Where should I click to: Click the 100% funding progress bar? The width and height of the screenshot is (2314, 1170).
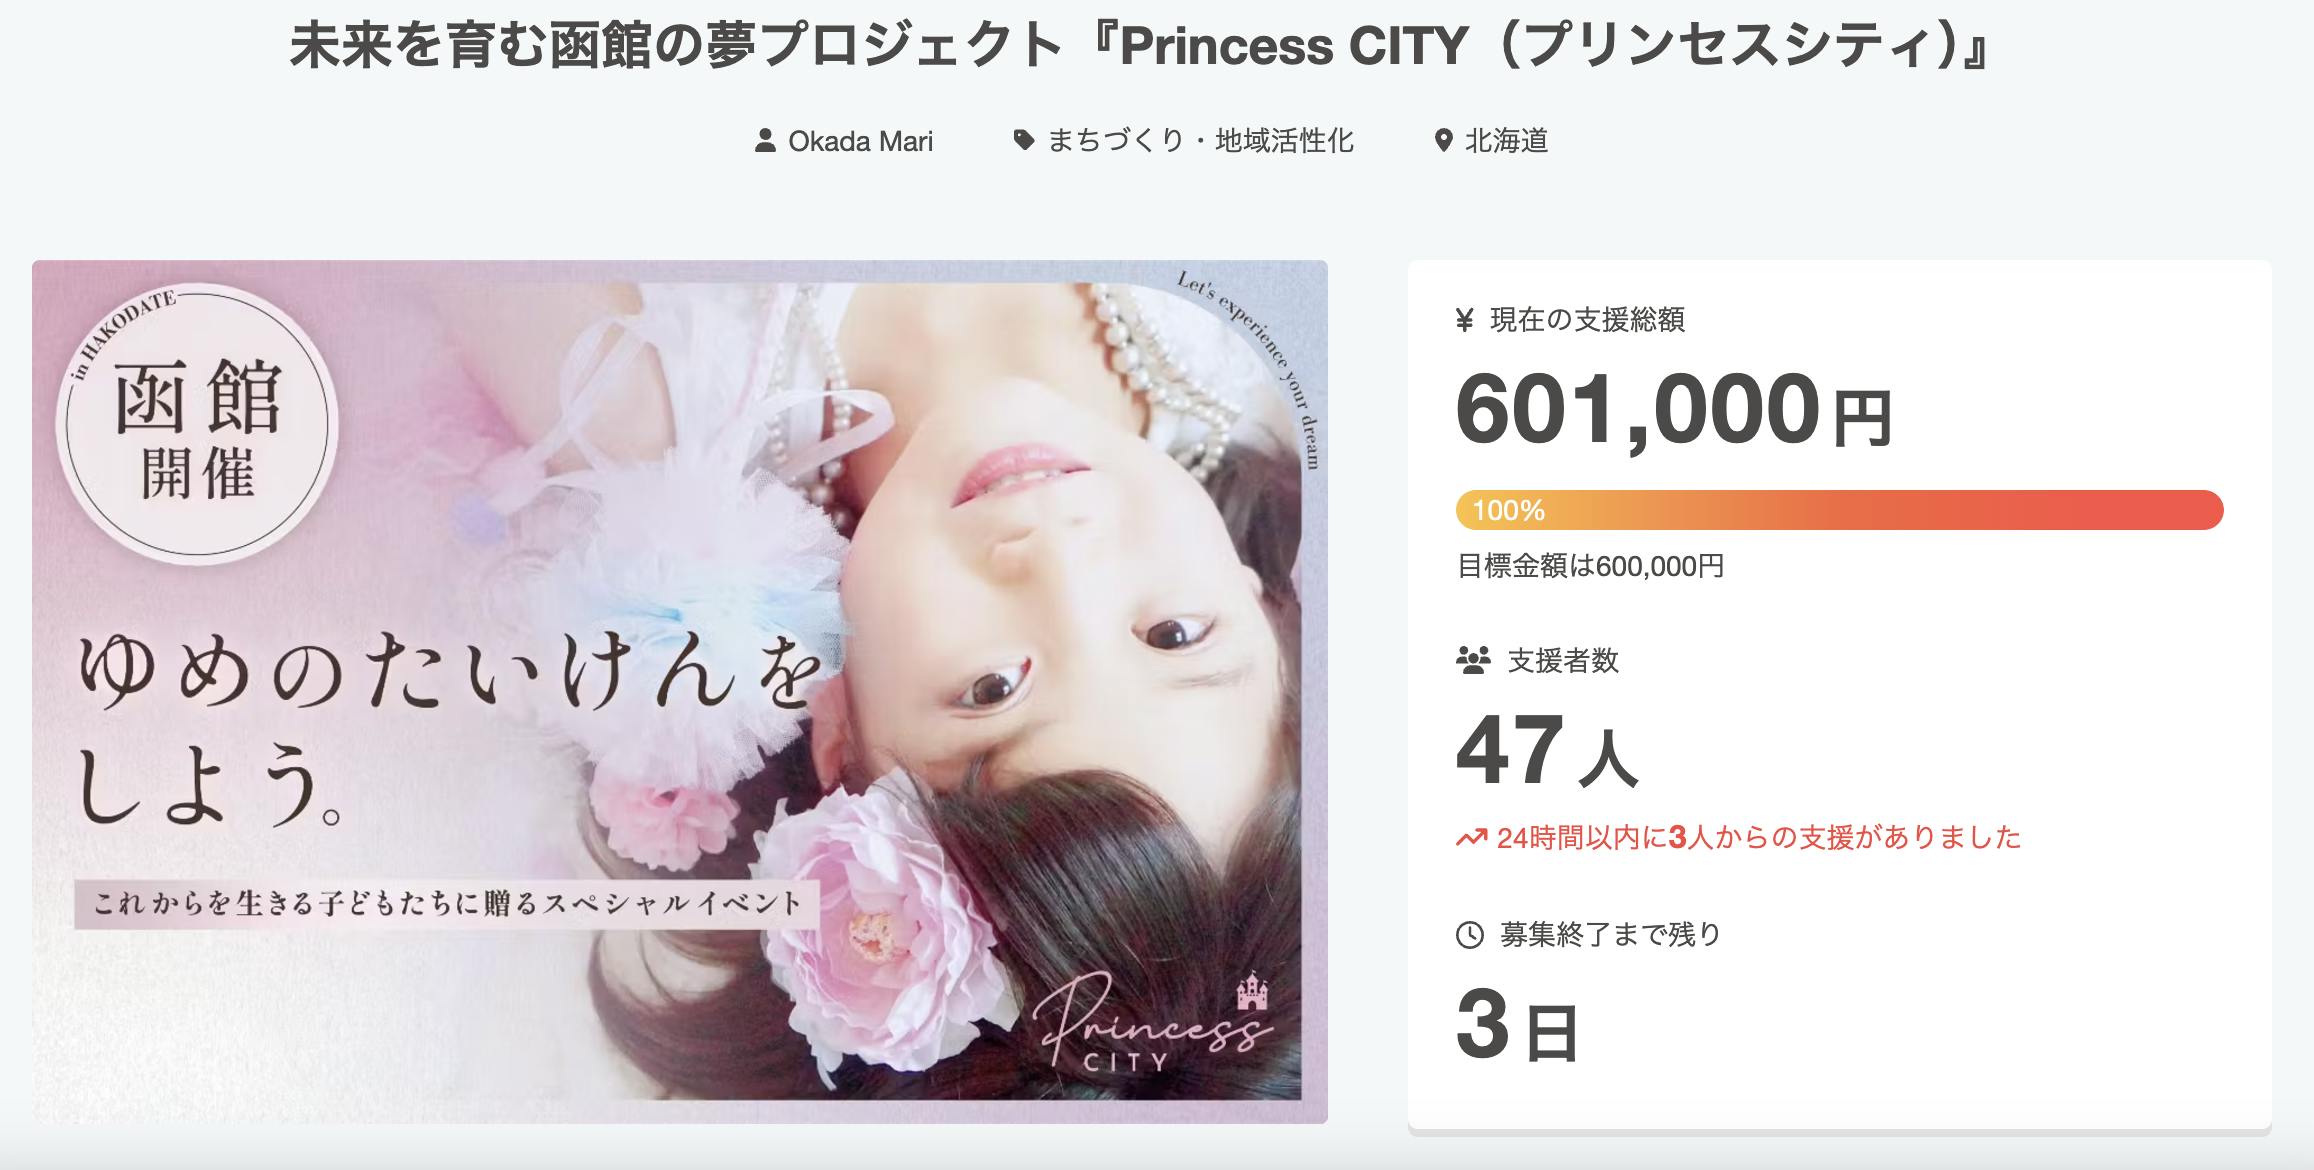click(1839, 510)
